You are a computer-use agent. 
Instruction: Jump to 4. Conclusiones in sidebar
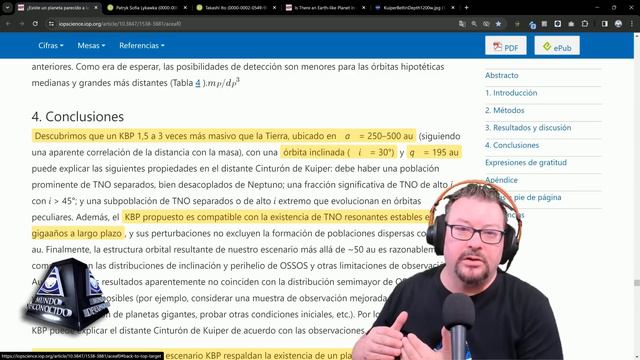[512, 145]
